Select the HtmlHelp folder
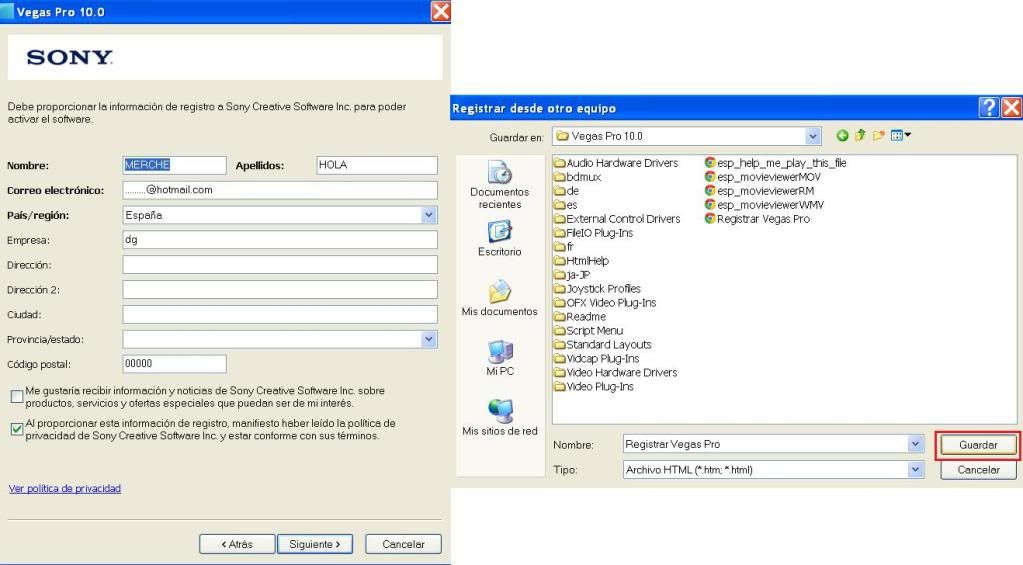This screenshot has height=565, width=1023. [581, 261]
